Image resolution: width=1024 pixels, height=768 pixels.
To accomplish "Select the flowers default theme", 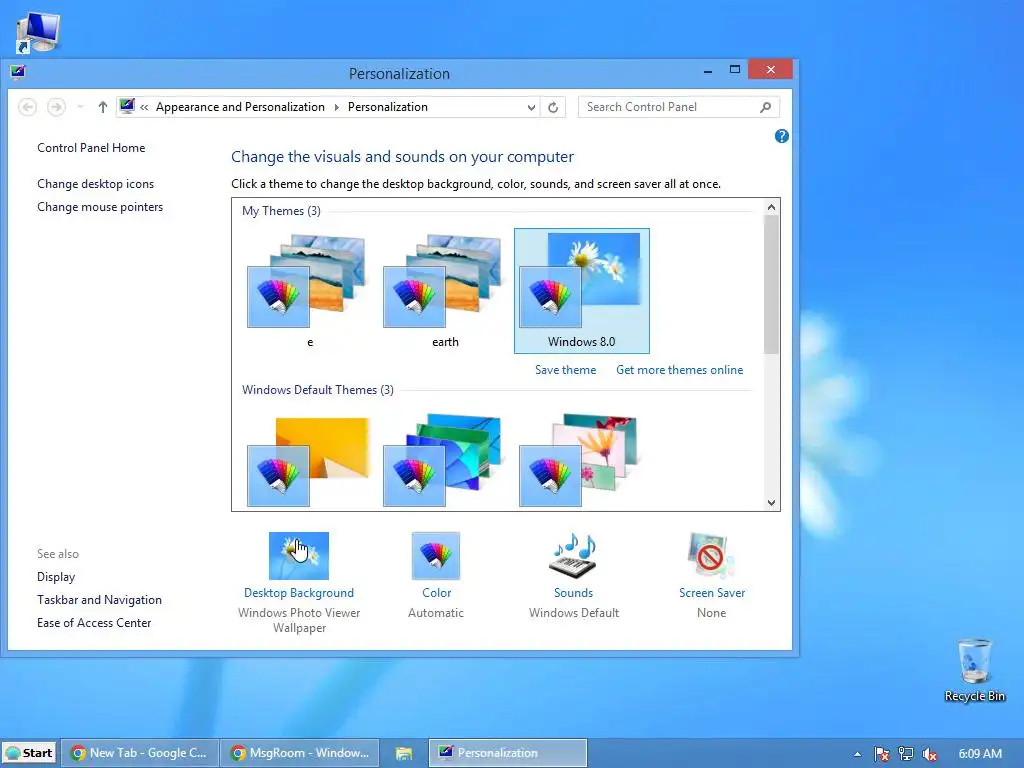I will click(x=581, y=460).
